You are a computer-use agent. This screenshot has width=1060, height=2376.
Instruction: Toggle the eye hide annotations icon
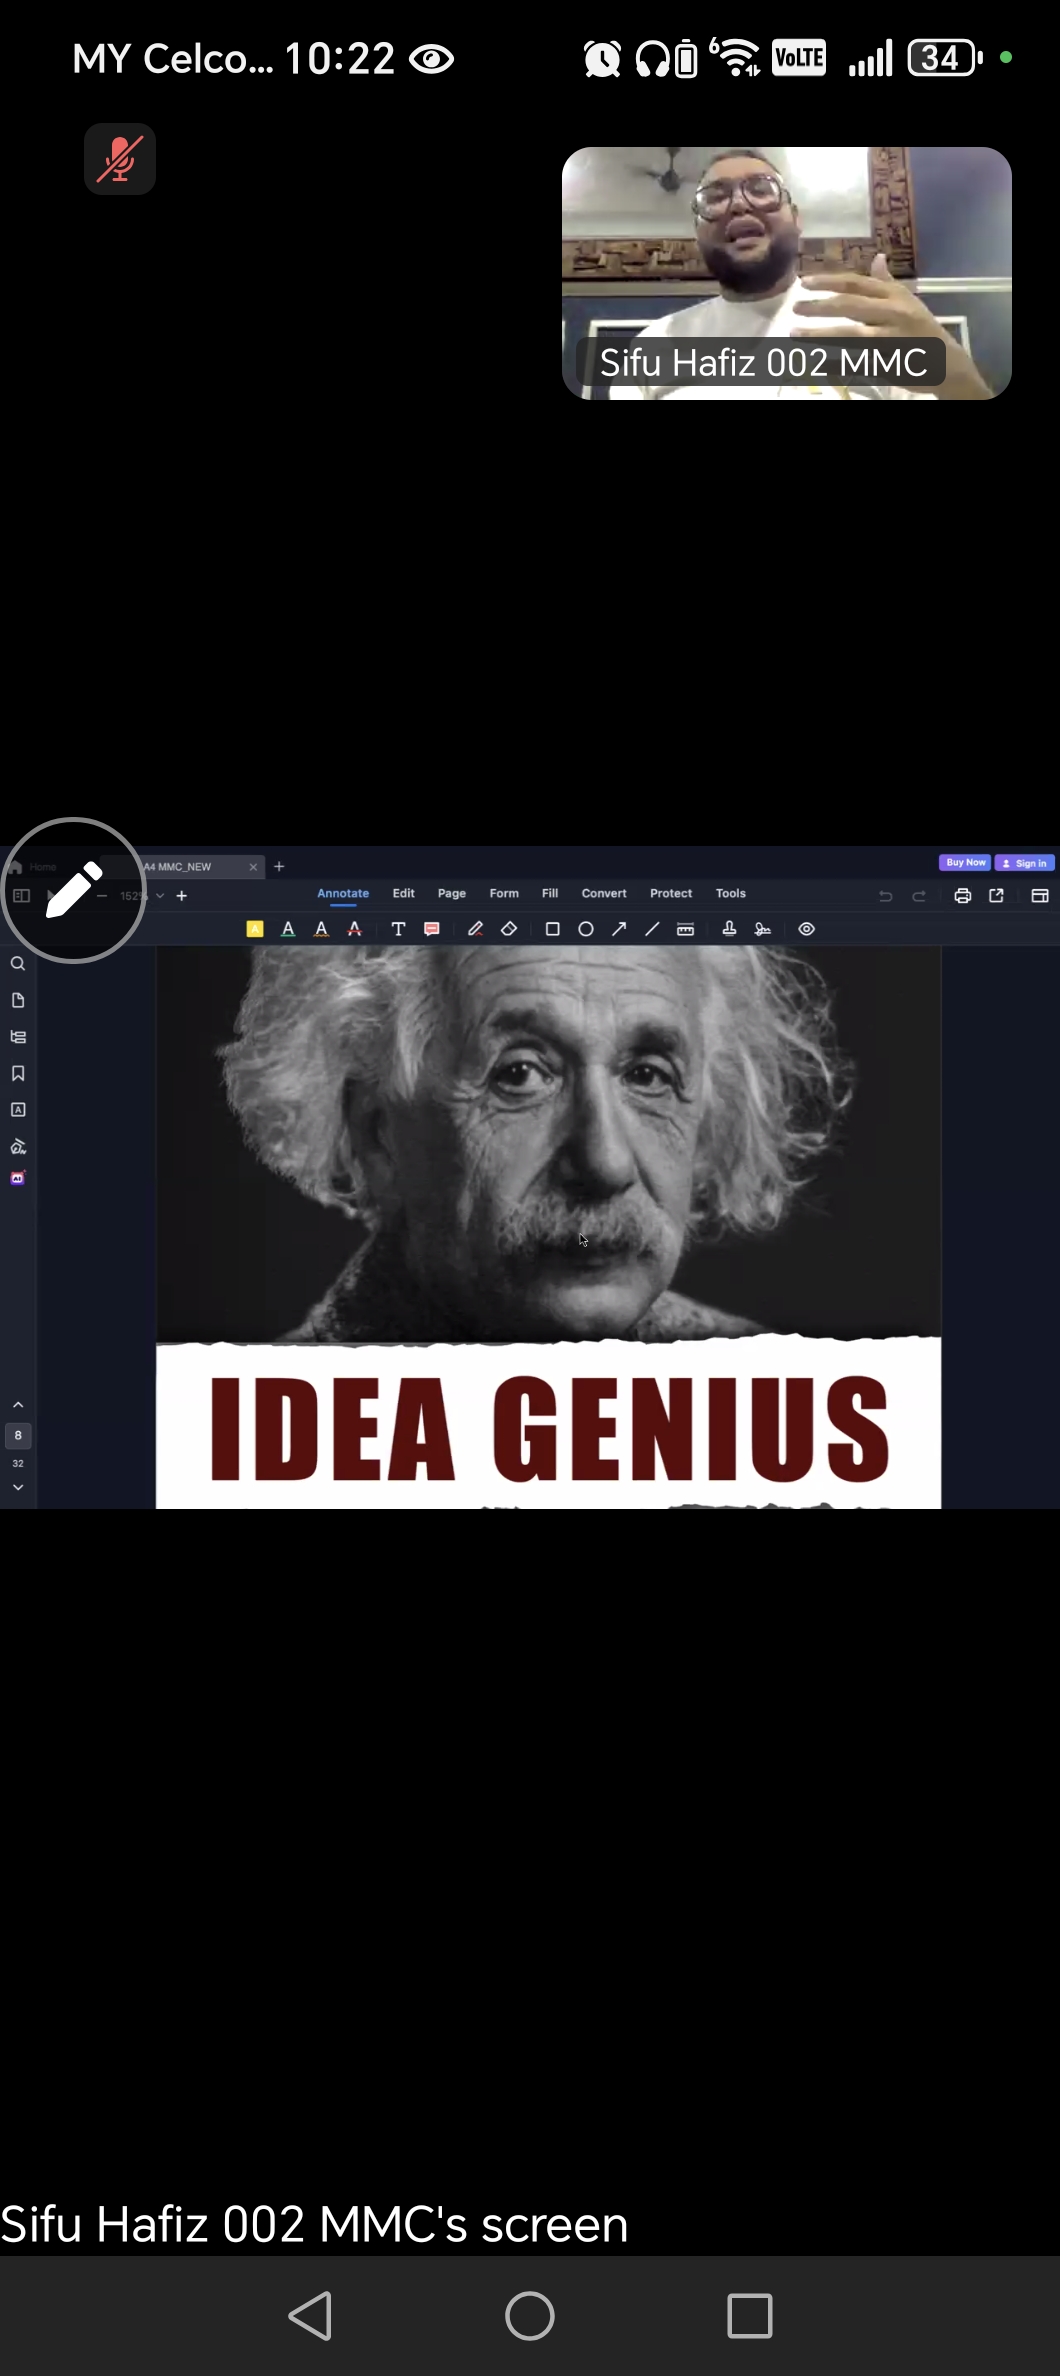(807, 929)
